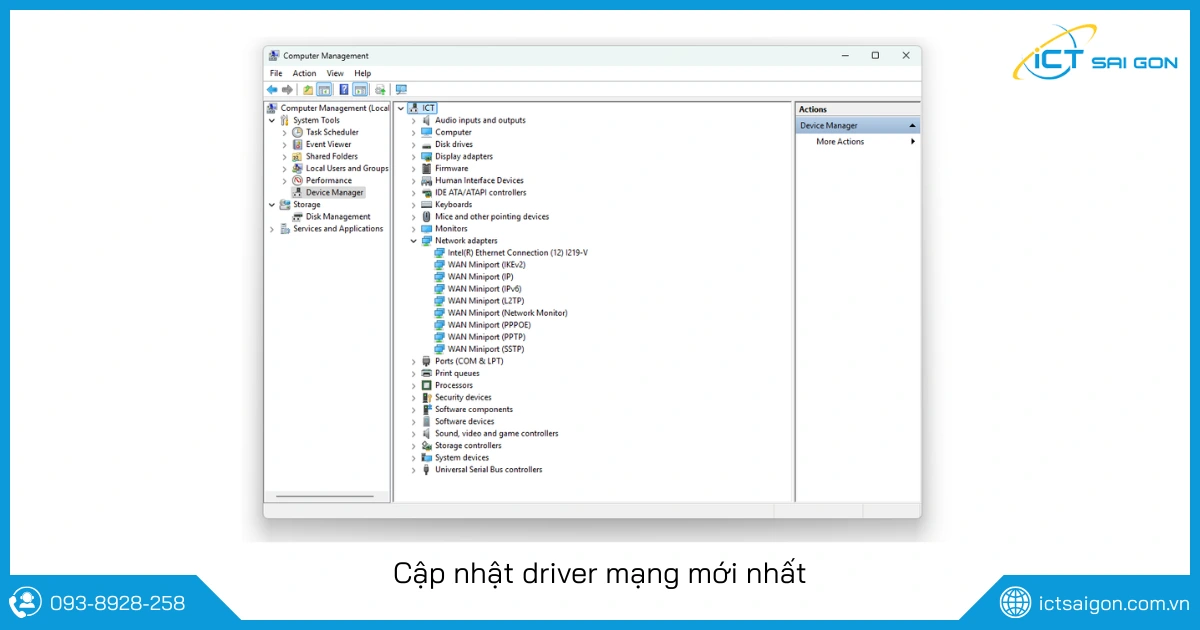Toggle the Show/Hide Console Tree toolbar icon

coord(324,89)
